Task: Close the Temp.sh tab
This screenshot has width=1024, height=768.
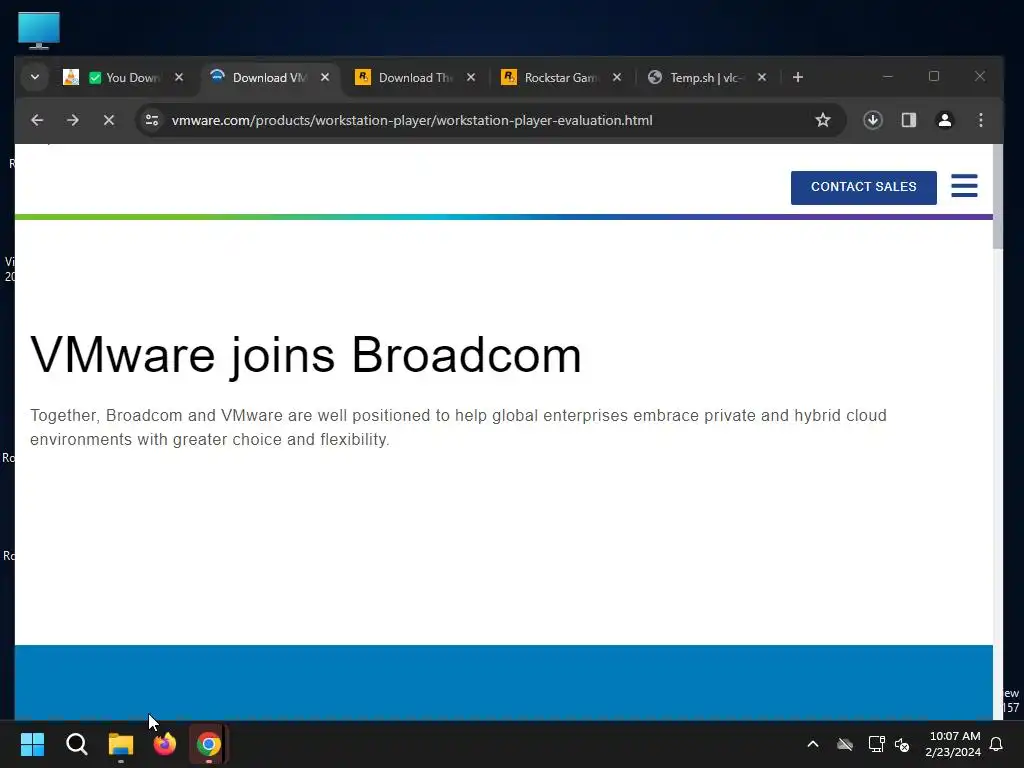Action: point(761,77)
